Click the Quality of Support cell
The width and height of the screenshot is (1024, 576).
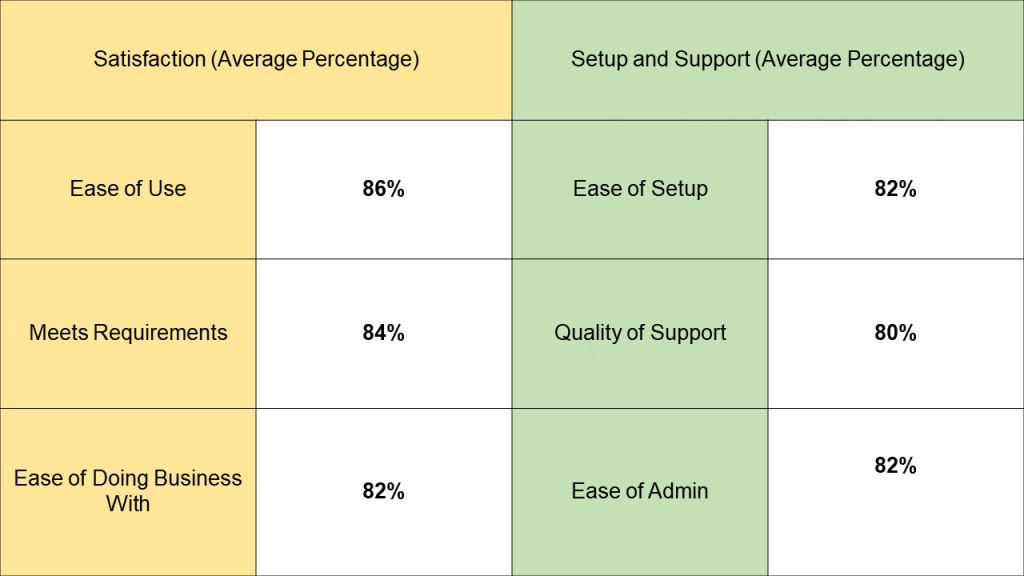point(640,334)
